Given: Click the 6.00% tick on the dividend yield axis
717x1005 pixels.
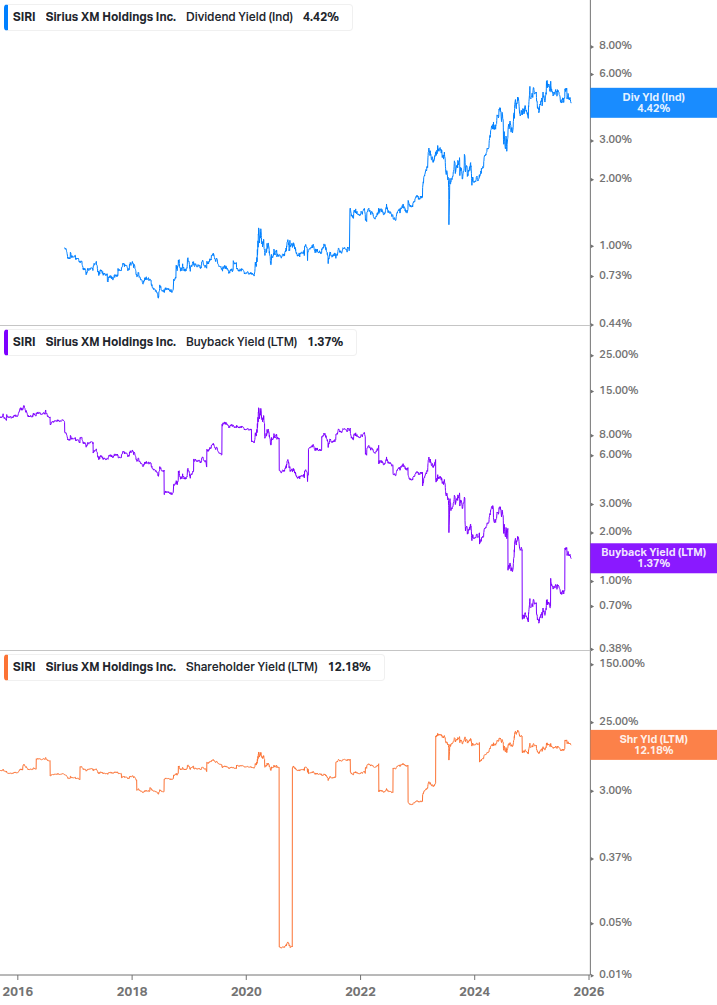Looking at the screenshot, I should [615, 73].
